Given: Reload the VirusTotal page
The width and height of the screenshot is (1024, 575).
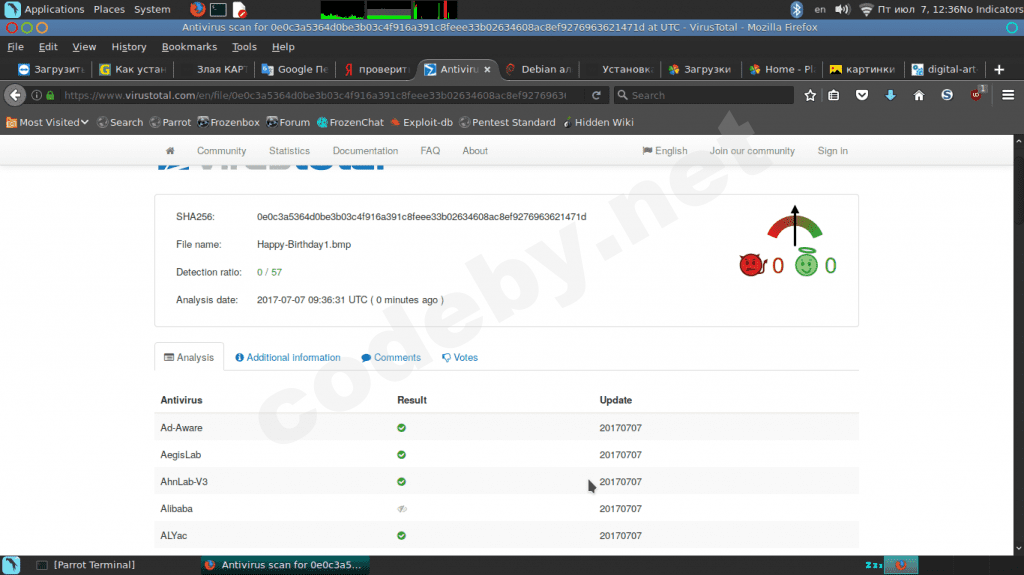Looking at the screenshot, I should pyautogui.click(x=596, y=95).
